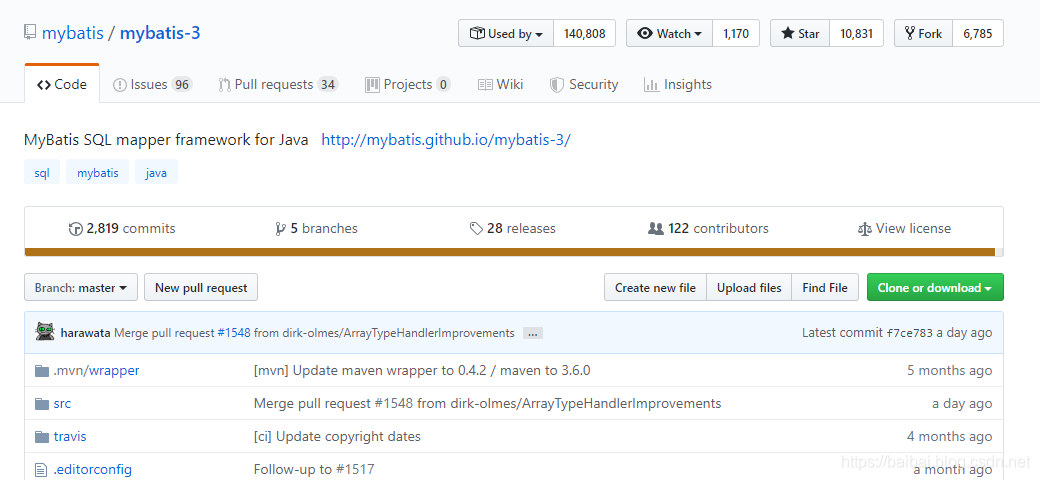The width and height of the screenshot is (1040, 480).
Task: Open the .mvn/wrapper folder
Action: click(x=97, y=371)
